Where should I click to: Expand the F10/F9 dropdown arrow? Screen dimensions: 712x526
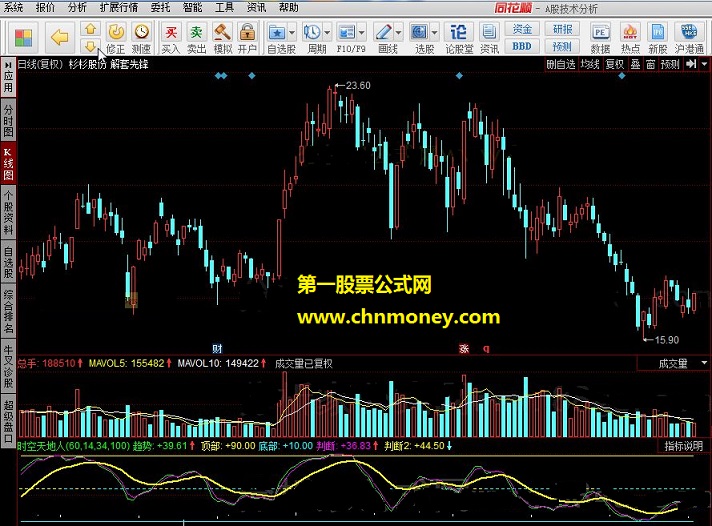pos(362,32)
